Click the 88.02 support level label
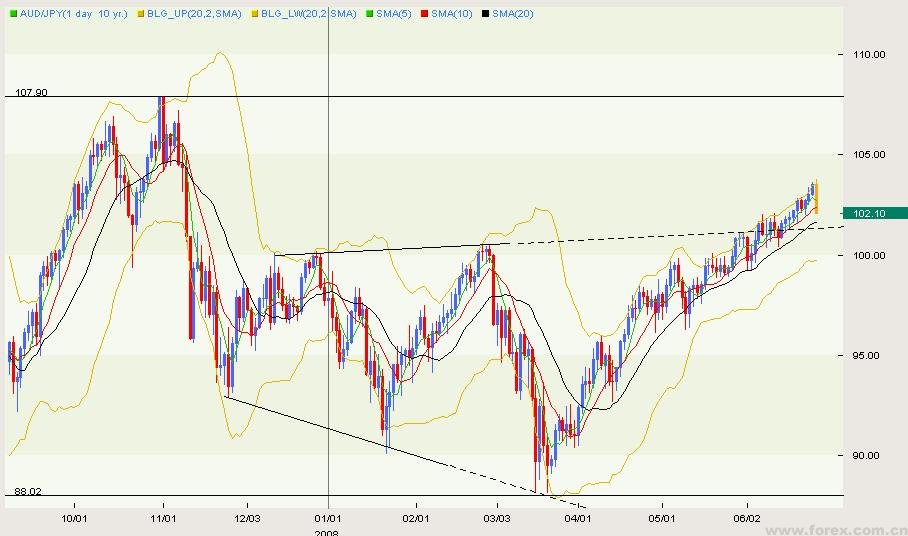908x536 pixels. pyautogui.click(x=27, y=490)
